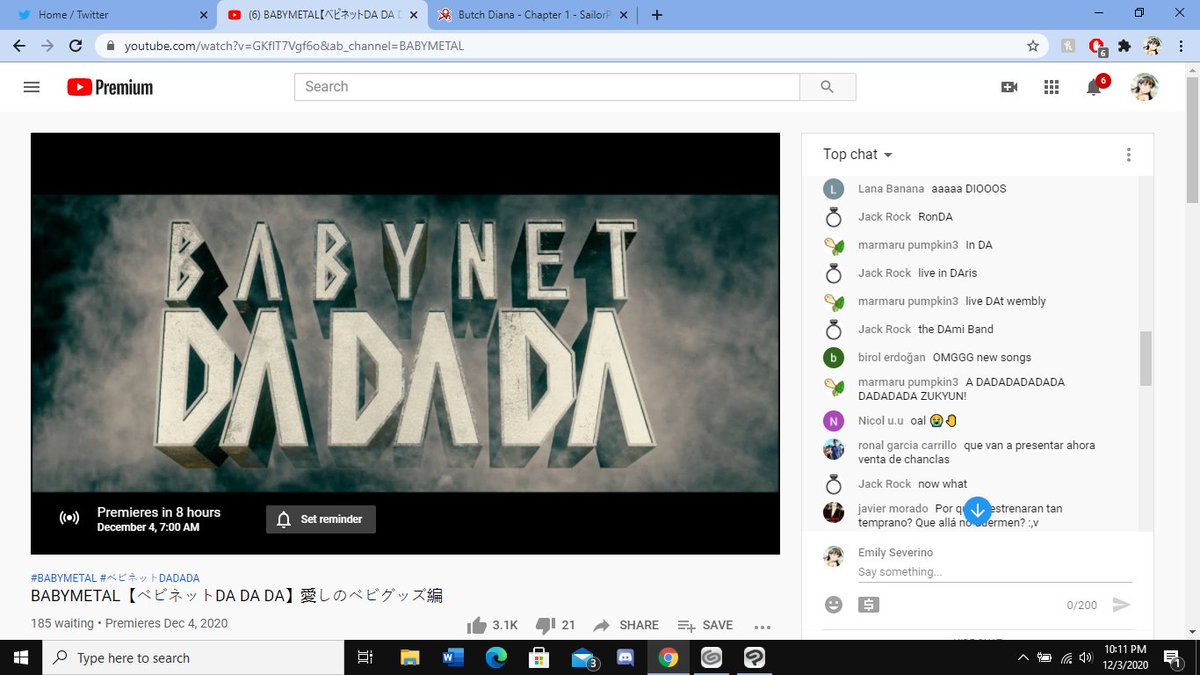
Task: Click Jack Rock's "now what" message
Action: point(943,484)
